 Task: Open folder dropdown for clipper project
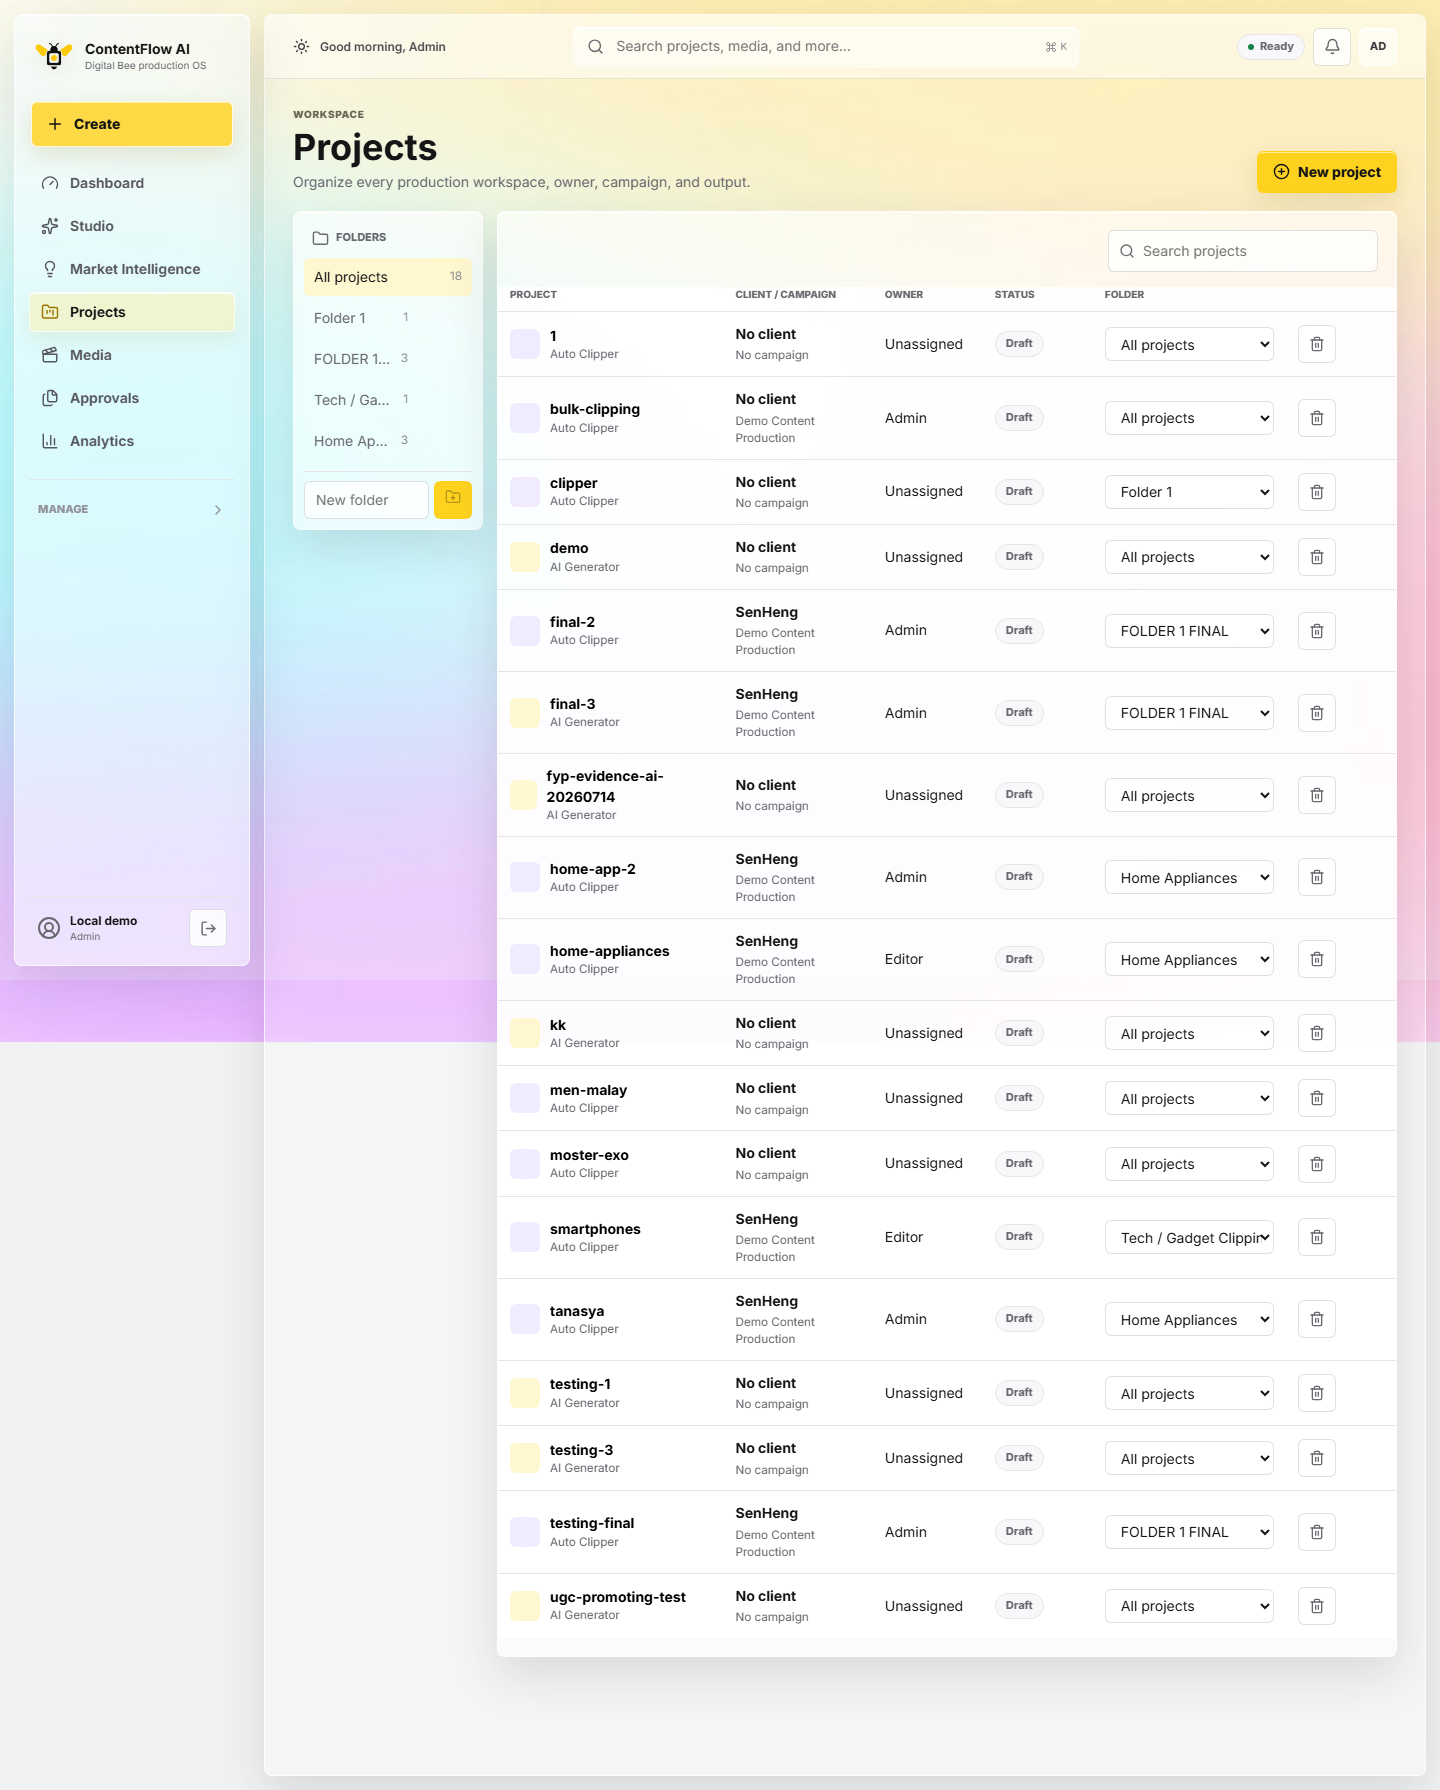[x=1189, y=492]
